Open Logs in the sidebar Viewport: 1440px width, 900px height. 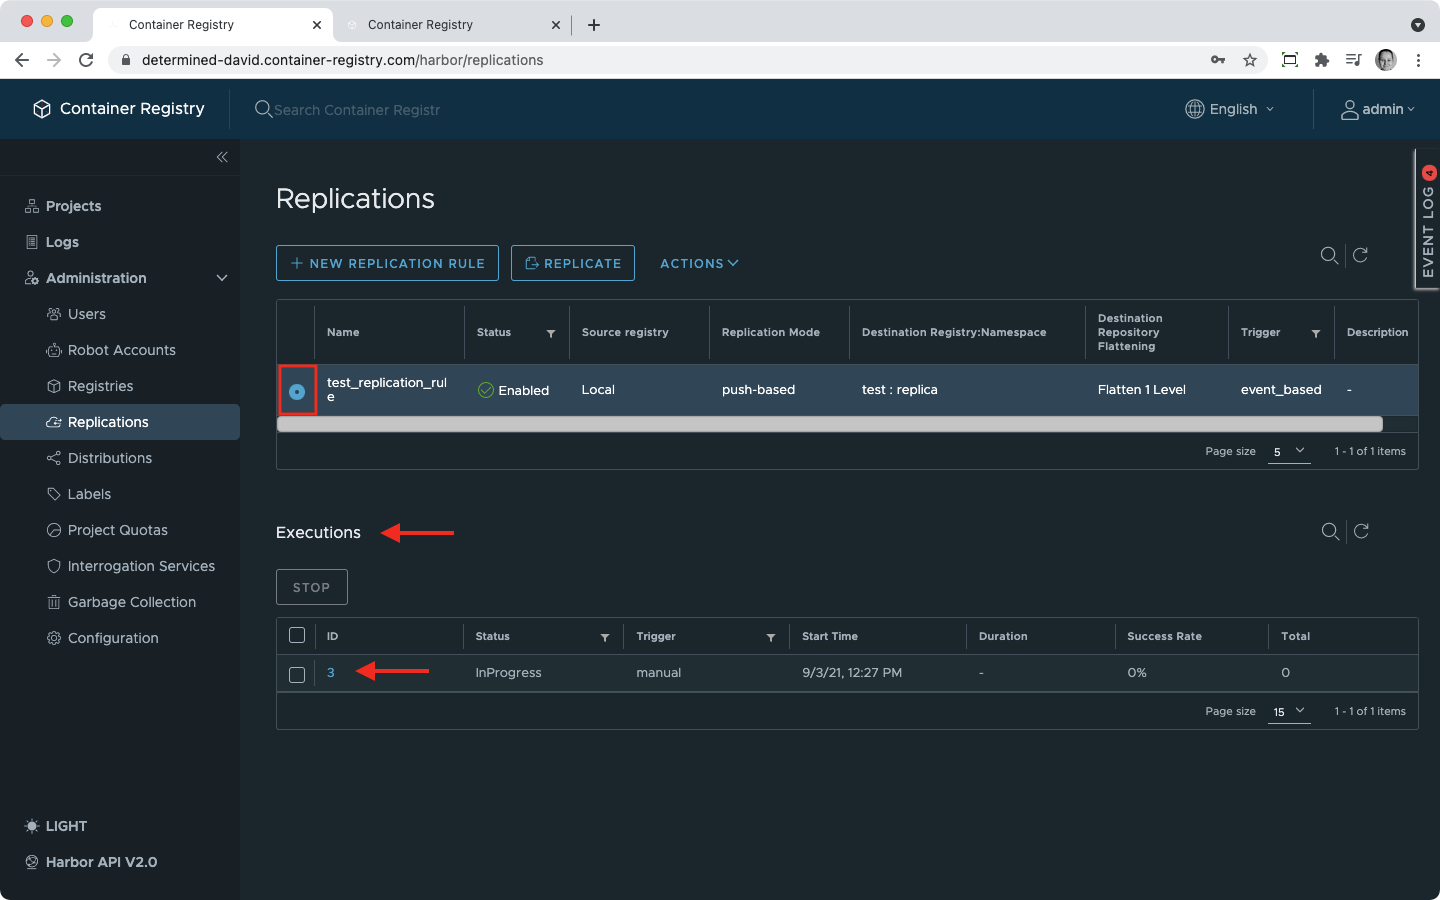tap(62, 242)
